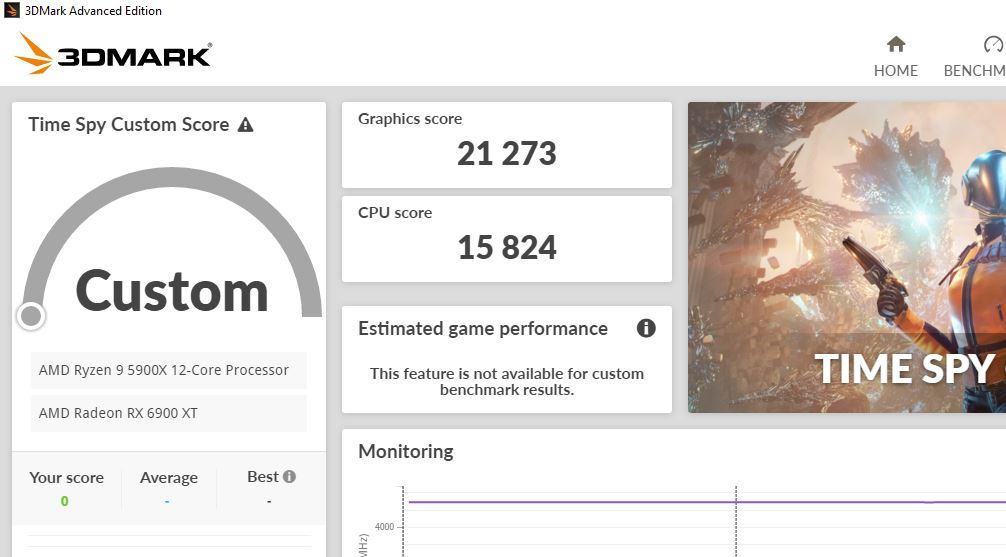Click the info icon for Estimated game performance

point(646,328)
